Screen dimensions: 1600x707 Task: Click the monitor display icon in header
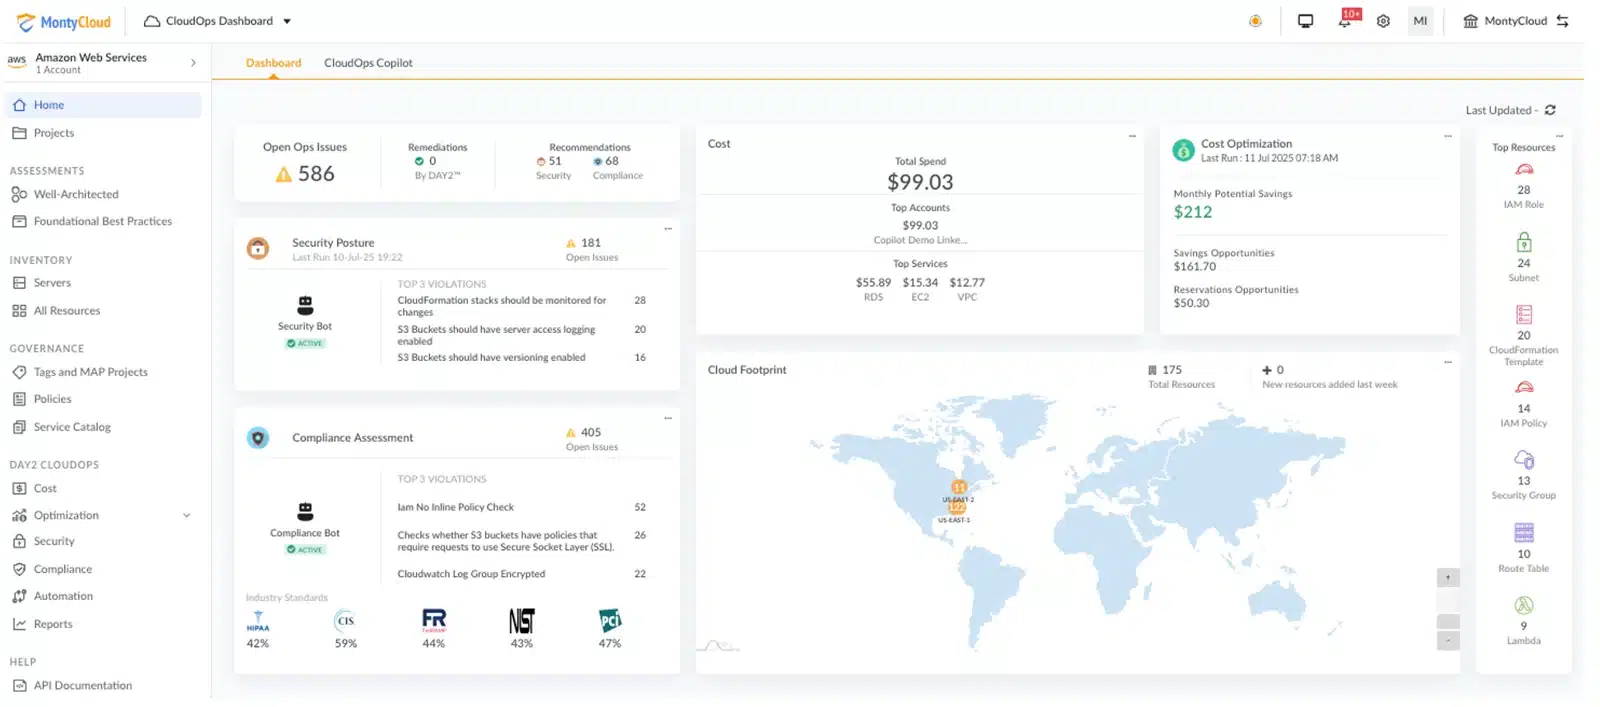(1305, 21)
